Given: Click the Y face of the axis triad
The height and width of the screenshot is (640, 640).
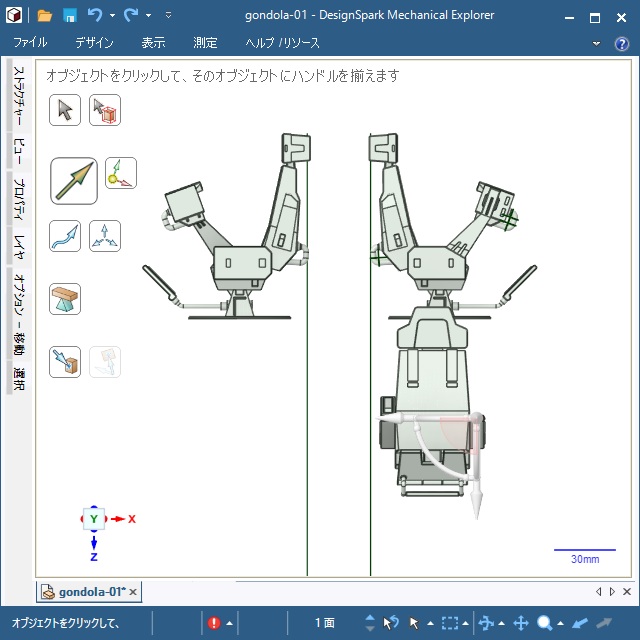Looking at the screenshot, I should 94,519.
